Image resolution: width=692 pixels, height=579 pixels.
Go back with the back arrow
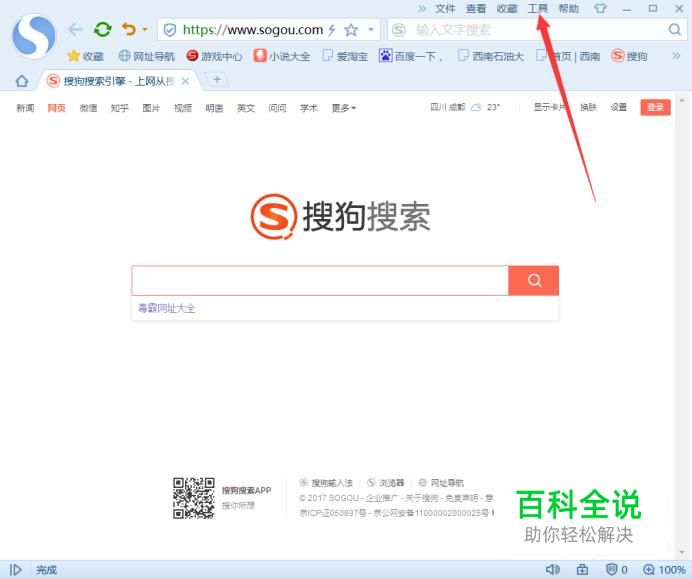coord(75,30)
